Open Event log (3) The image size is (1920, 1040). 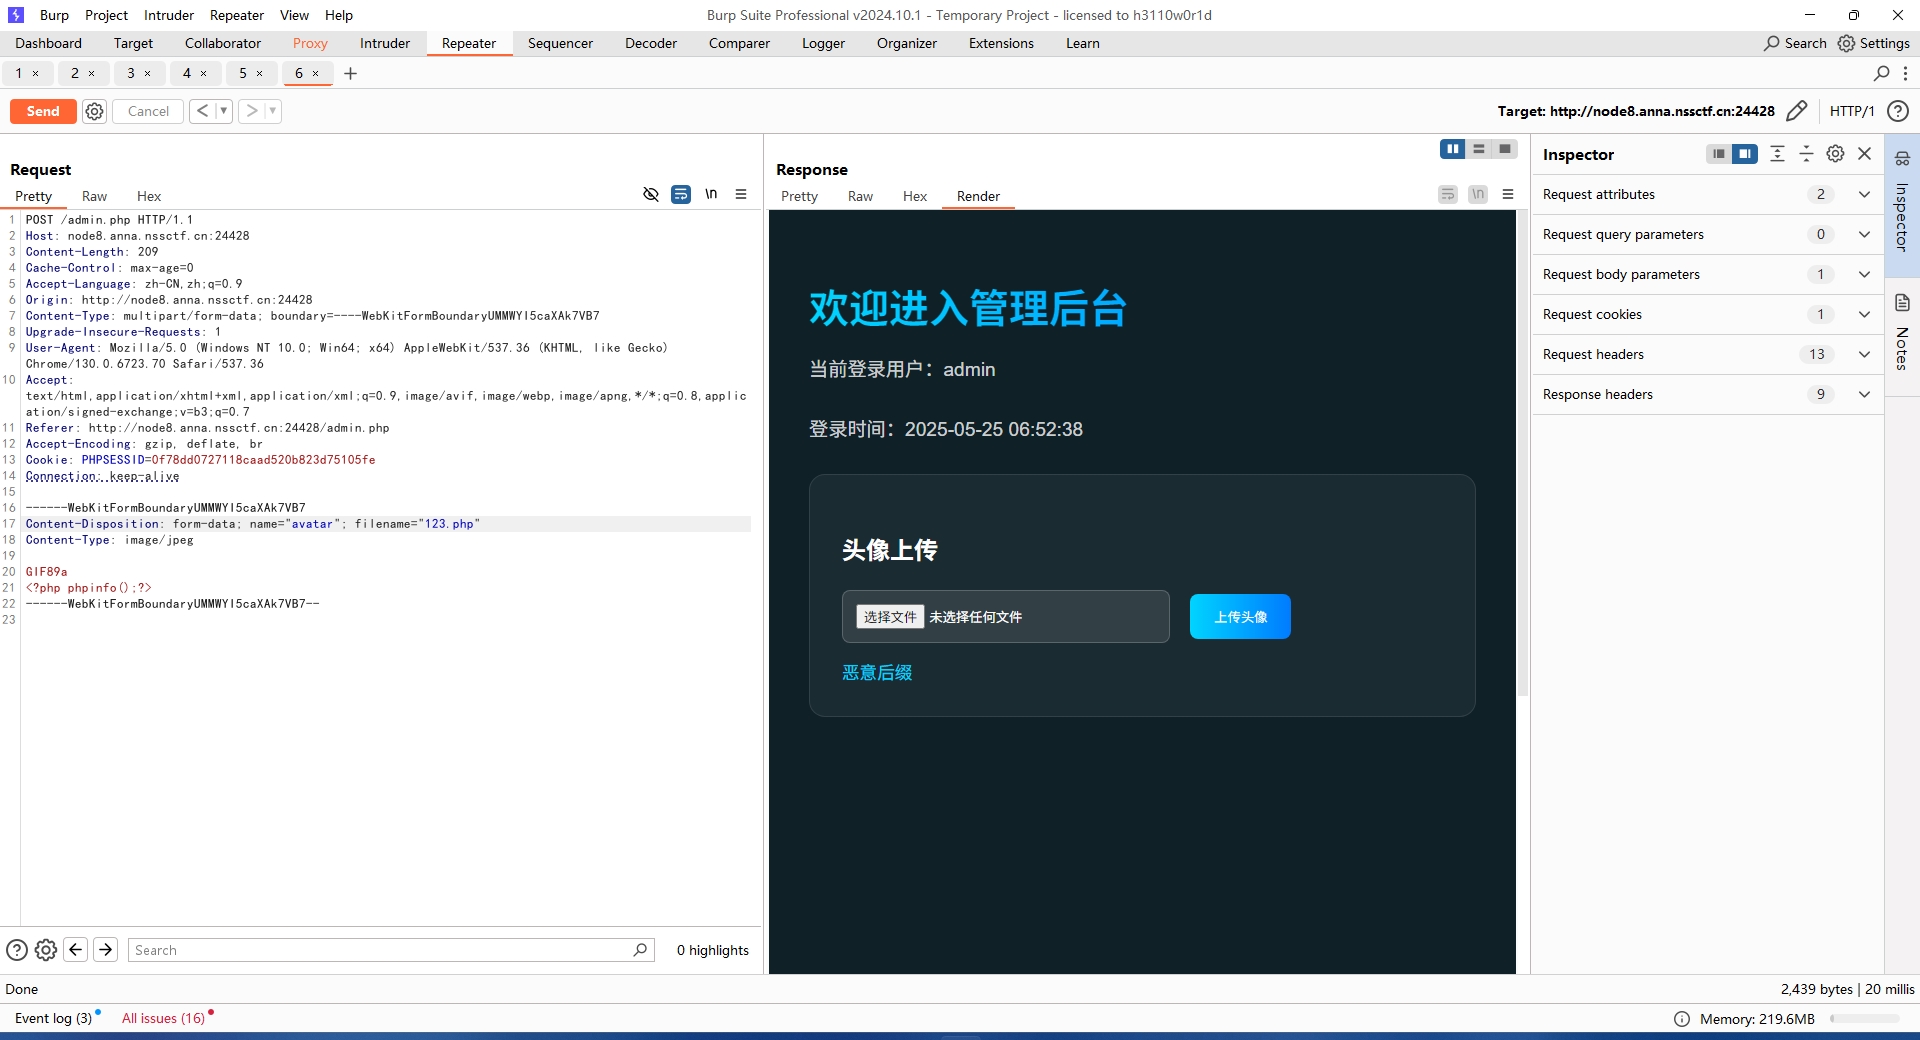click(x=53, y=1018)
